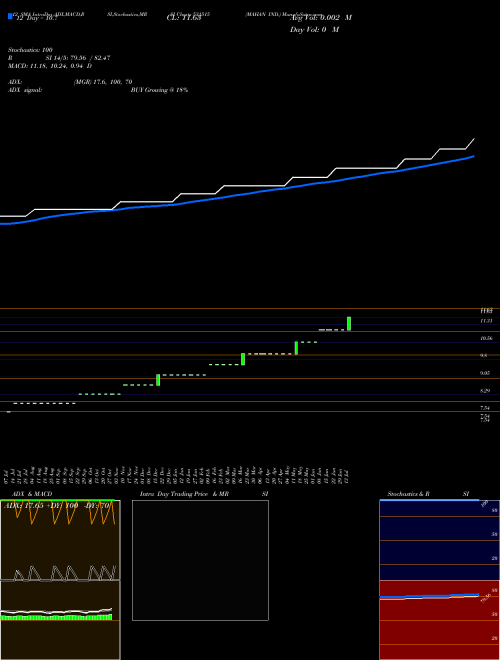This screenshot has height=660, width=500.
Task: Click the green MACD histogram bars
Action: [56, 617]
